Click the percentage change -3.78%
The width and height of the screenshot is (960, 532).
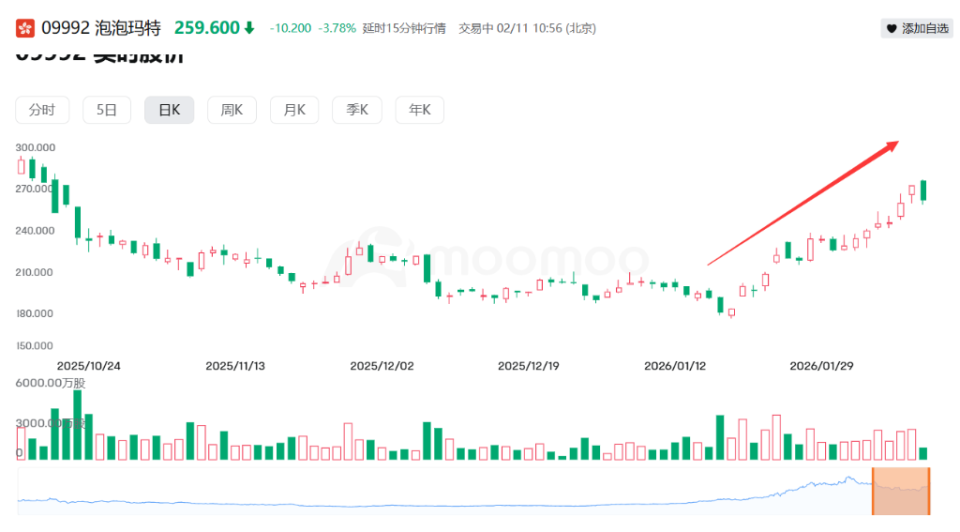pos(337,28)
